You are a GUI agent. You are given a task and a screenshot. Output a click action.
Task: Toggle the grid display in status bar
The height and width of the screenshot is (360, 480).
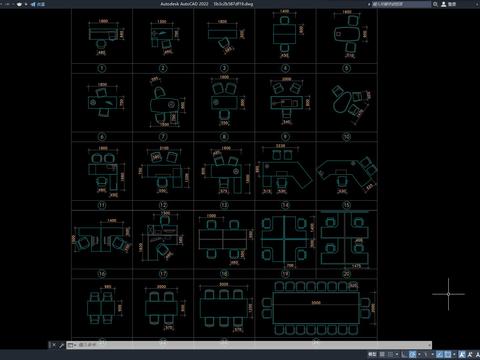coord(382,354)
